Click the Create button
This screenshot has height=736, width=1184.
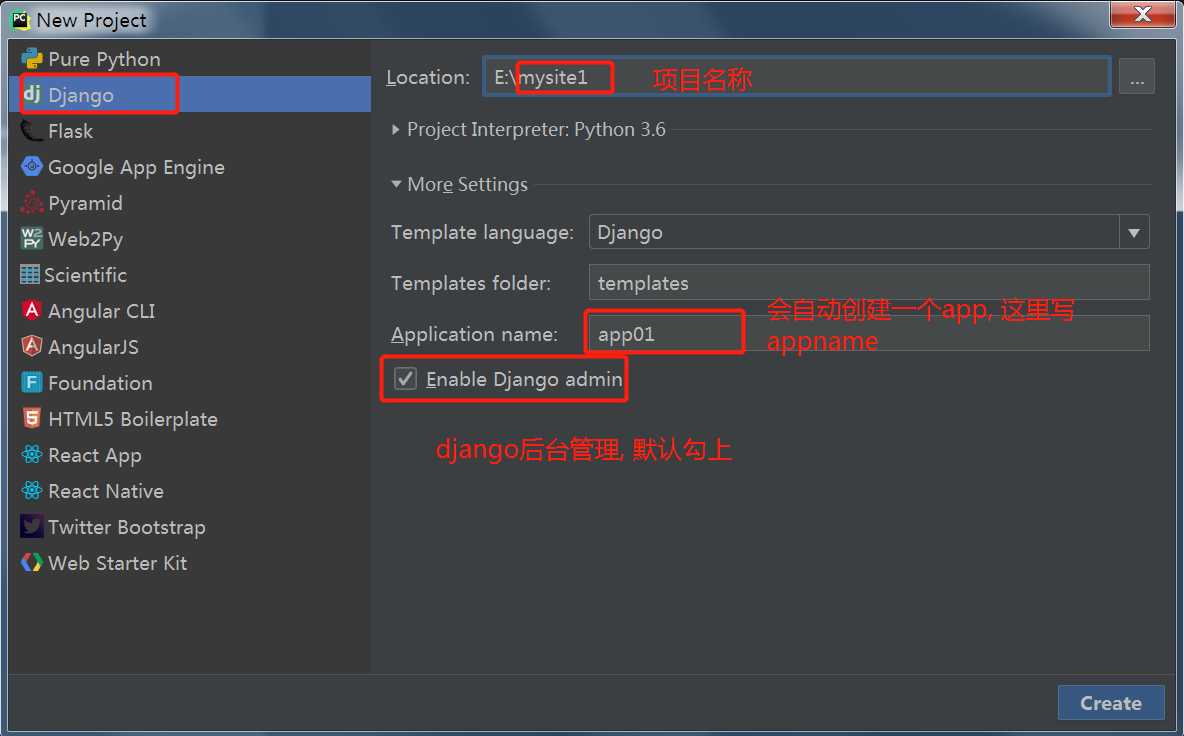click(x=1111, y=703)
